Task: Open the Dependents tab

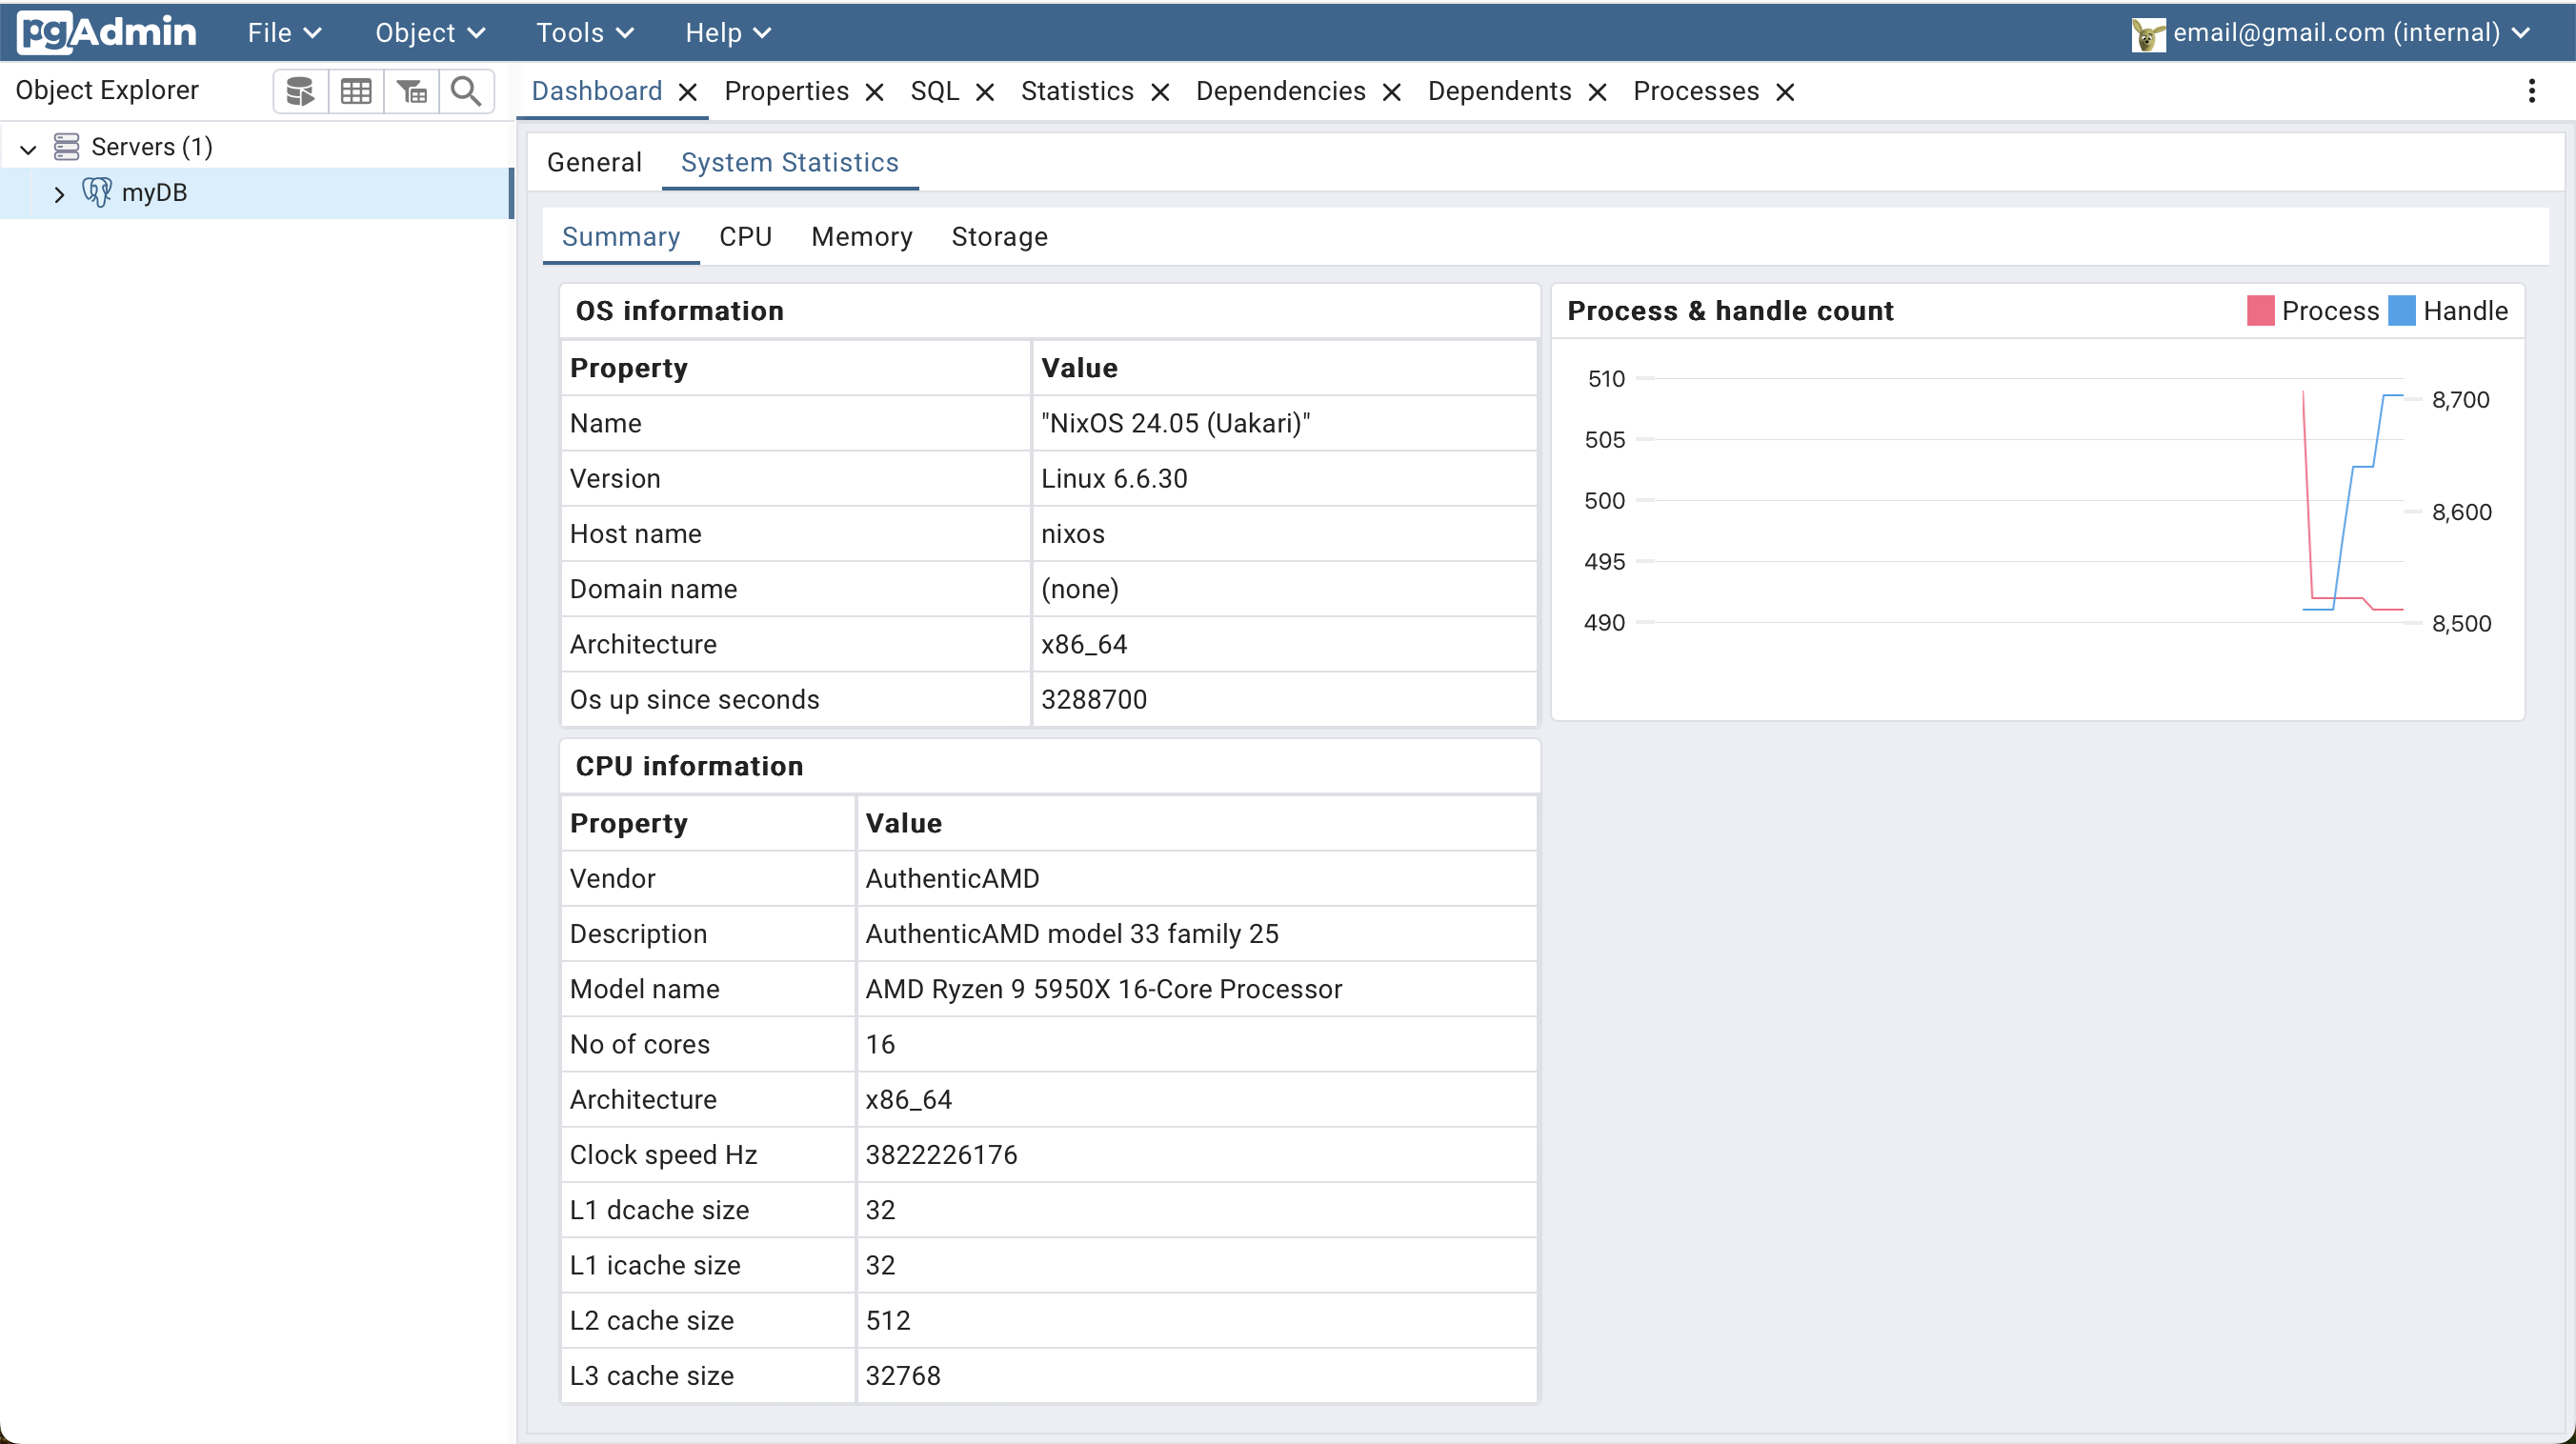Action: point(1499,91)
